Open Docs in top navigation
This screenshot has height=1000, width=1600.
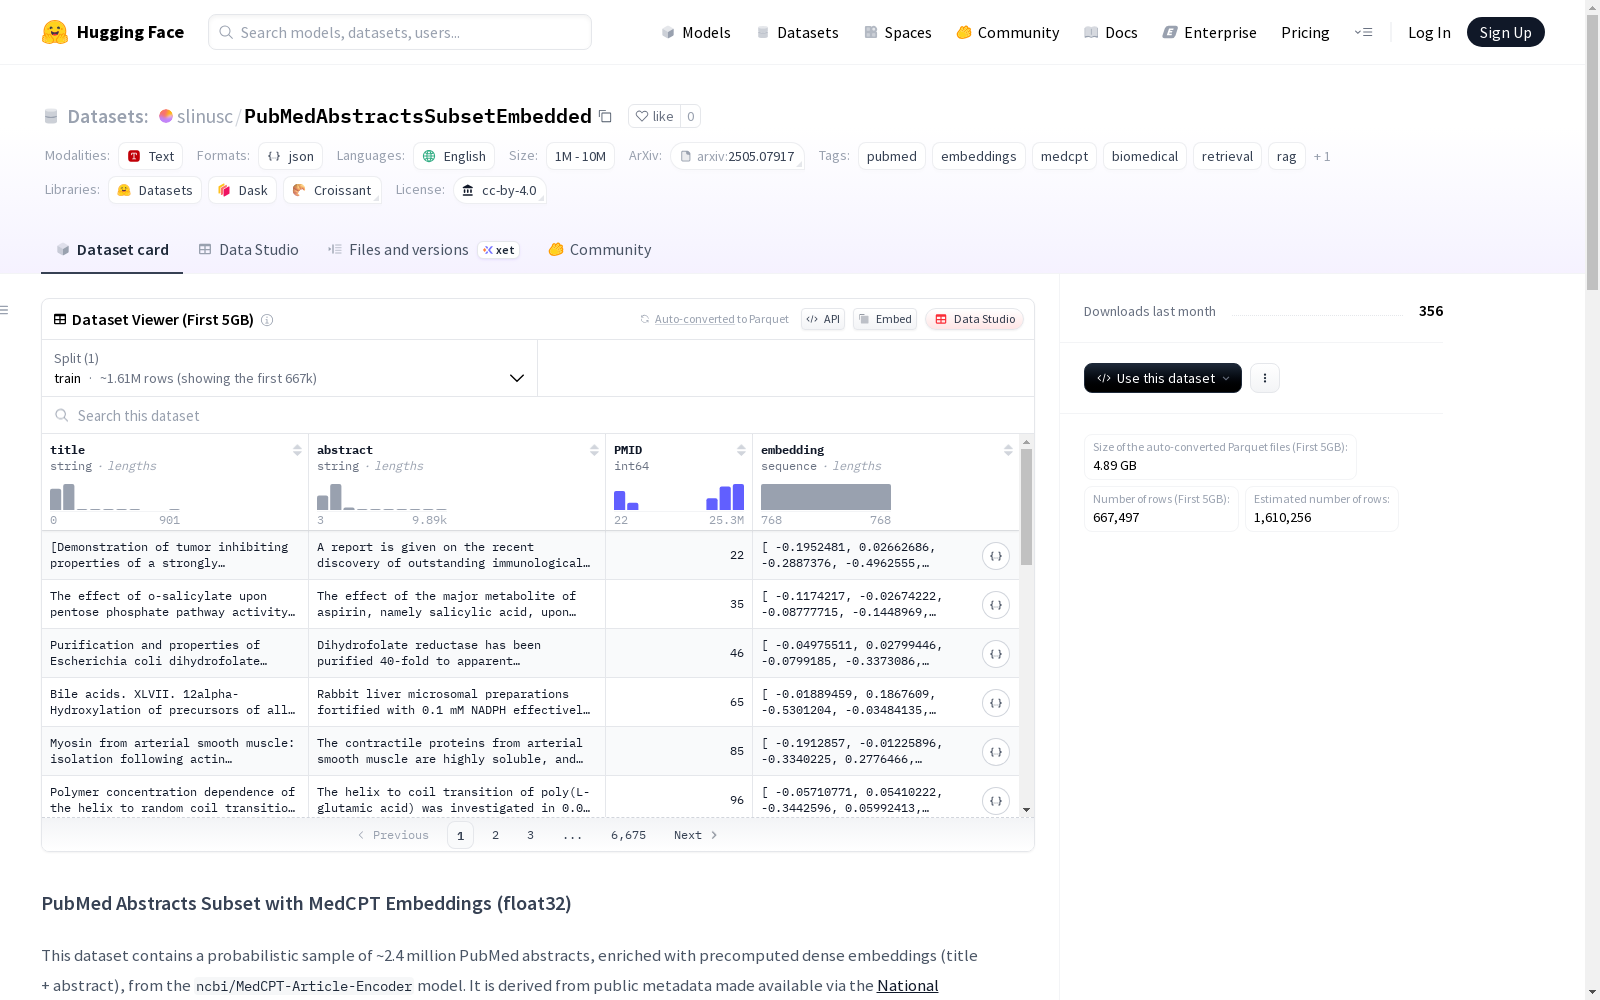[x=1111, y=32]
